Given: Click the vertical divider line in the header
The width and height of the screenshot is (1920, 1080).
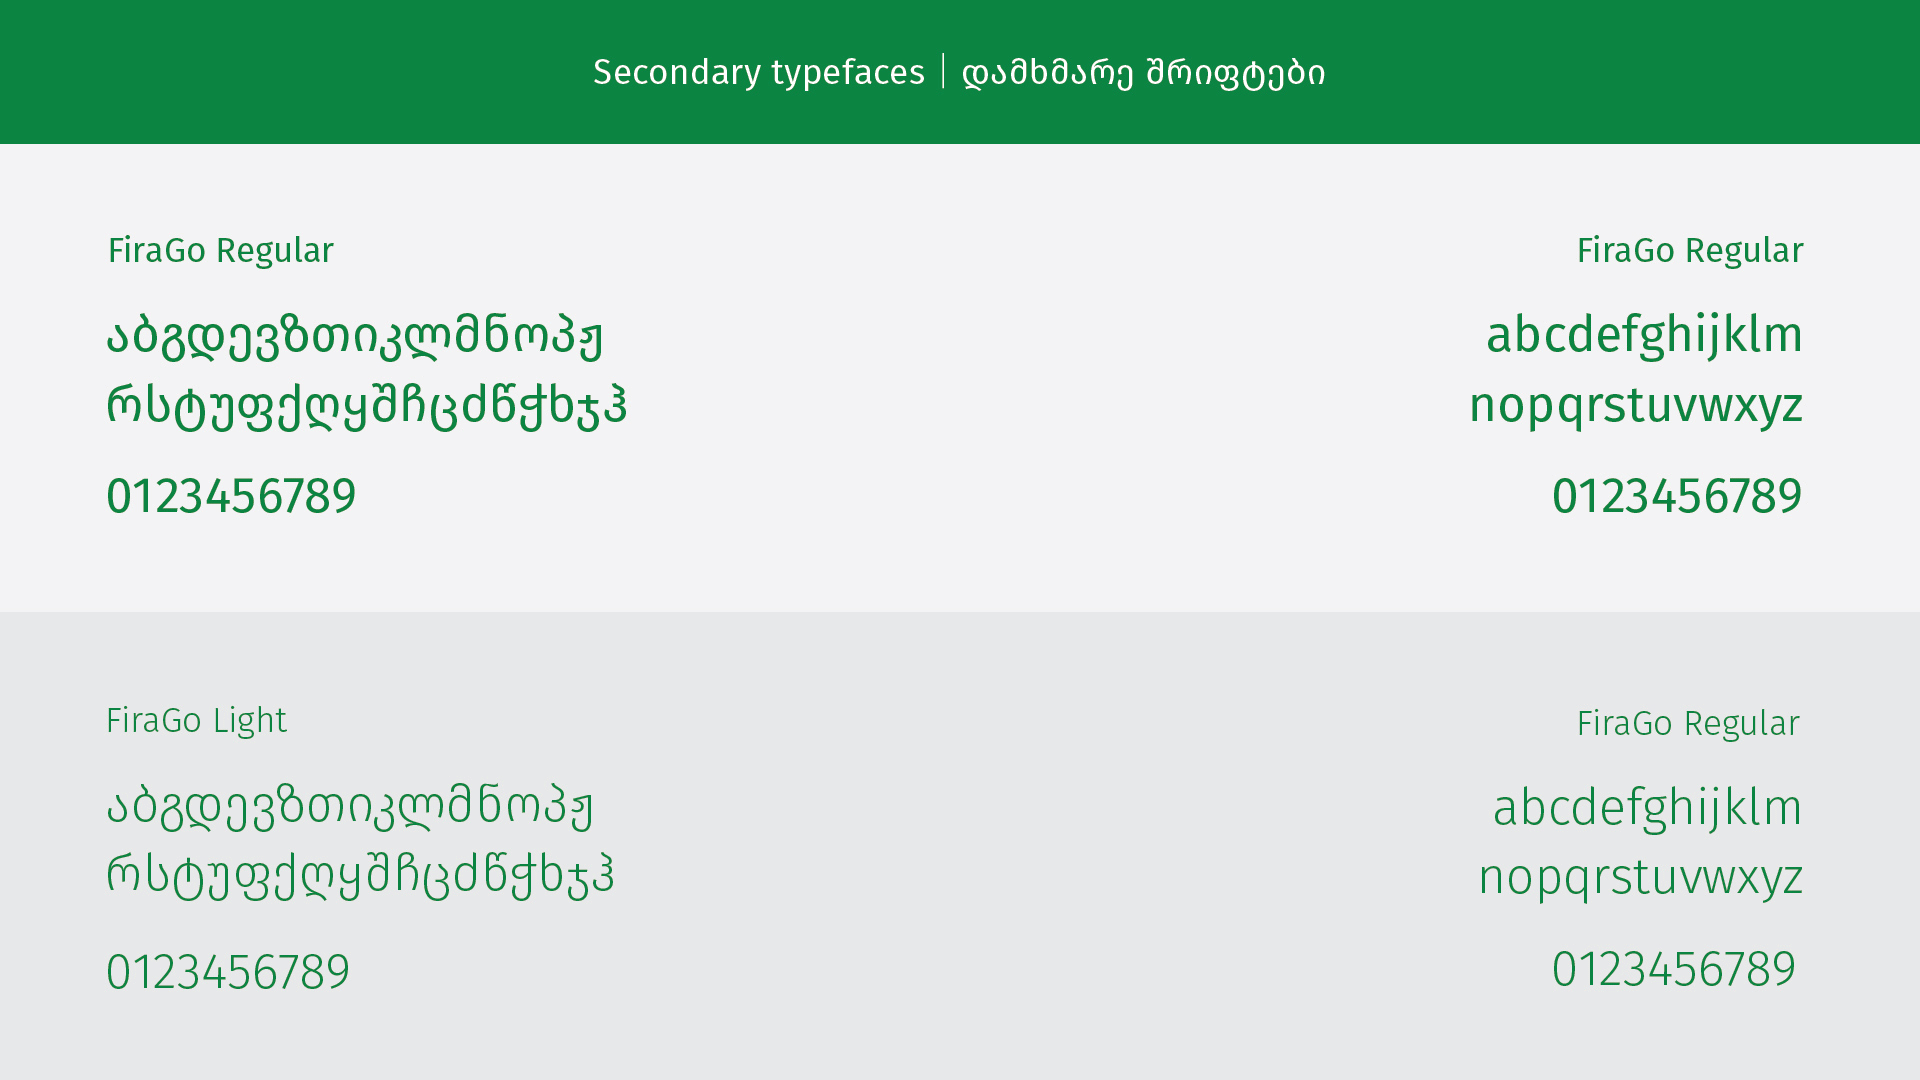Looking at the screenshot, I should pyautogui.click(x=943, y=71).
